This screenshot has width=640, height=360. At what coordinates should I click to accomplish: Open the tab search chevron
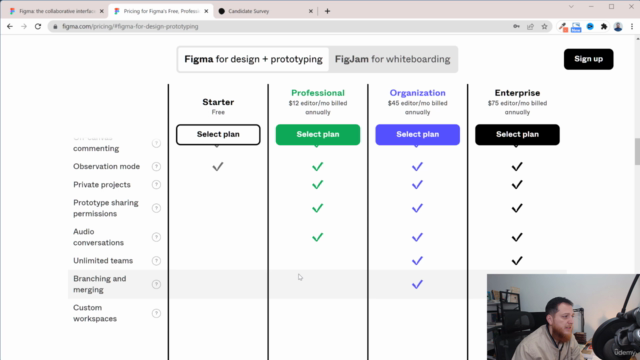pyautogui.click(x=571, y=7)
